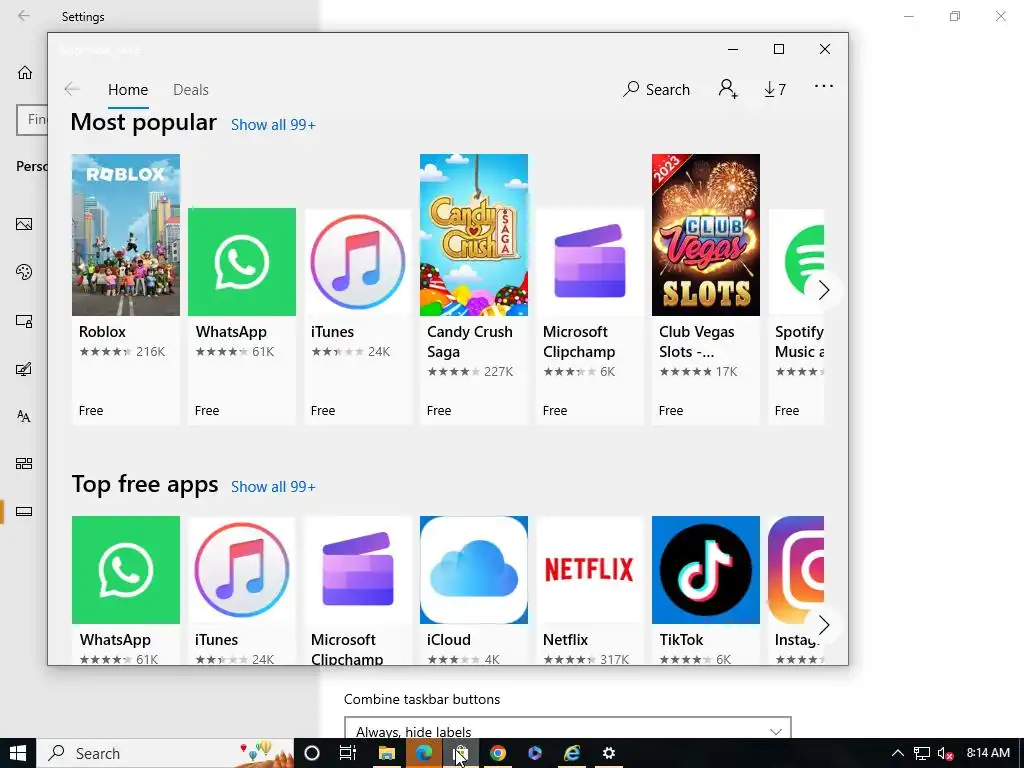The height and width of the screenshot is (768, 1024).
Task: Open Combine taskbar buttons dropdown in Settings
Action: 568,728
